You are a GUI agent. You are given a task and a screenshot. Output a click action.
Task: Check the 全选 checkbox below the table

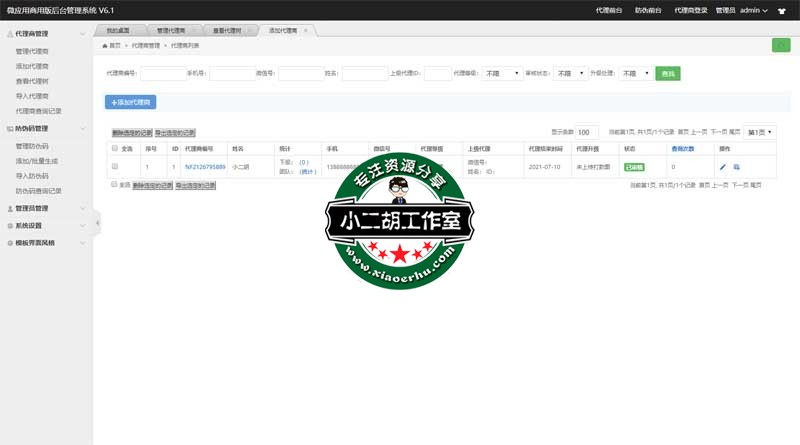[114, 185]
